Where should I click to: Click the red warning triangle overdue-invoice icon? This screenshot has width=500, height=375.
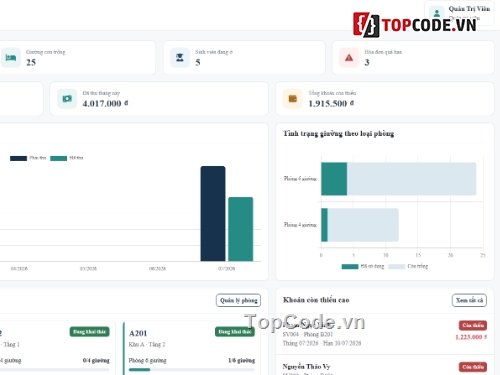pos(349,58)
